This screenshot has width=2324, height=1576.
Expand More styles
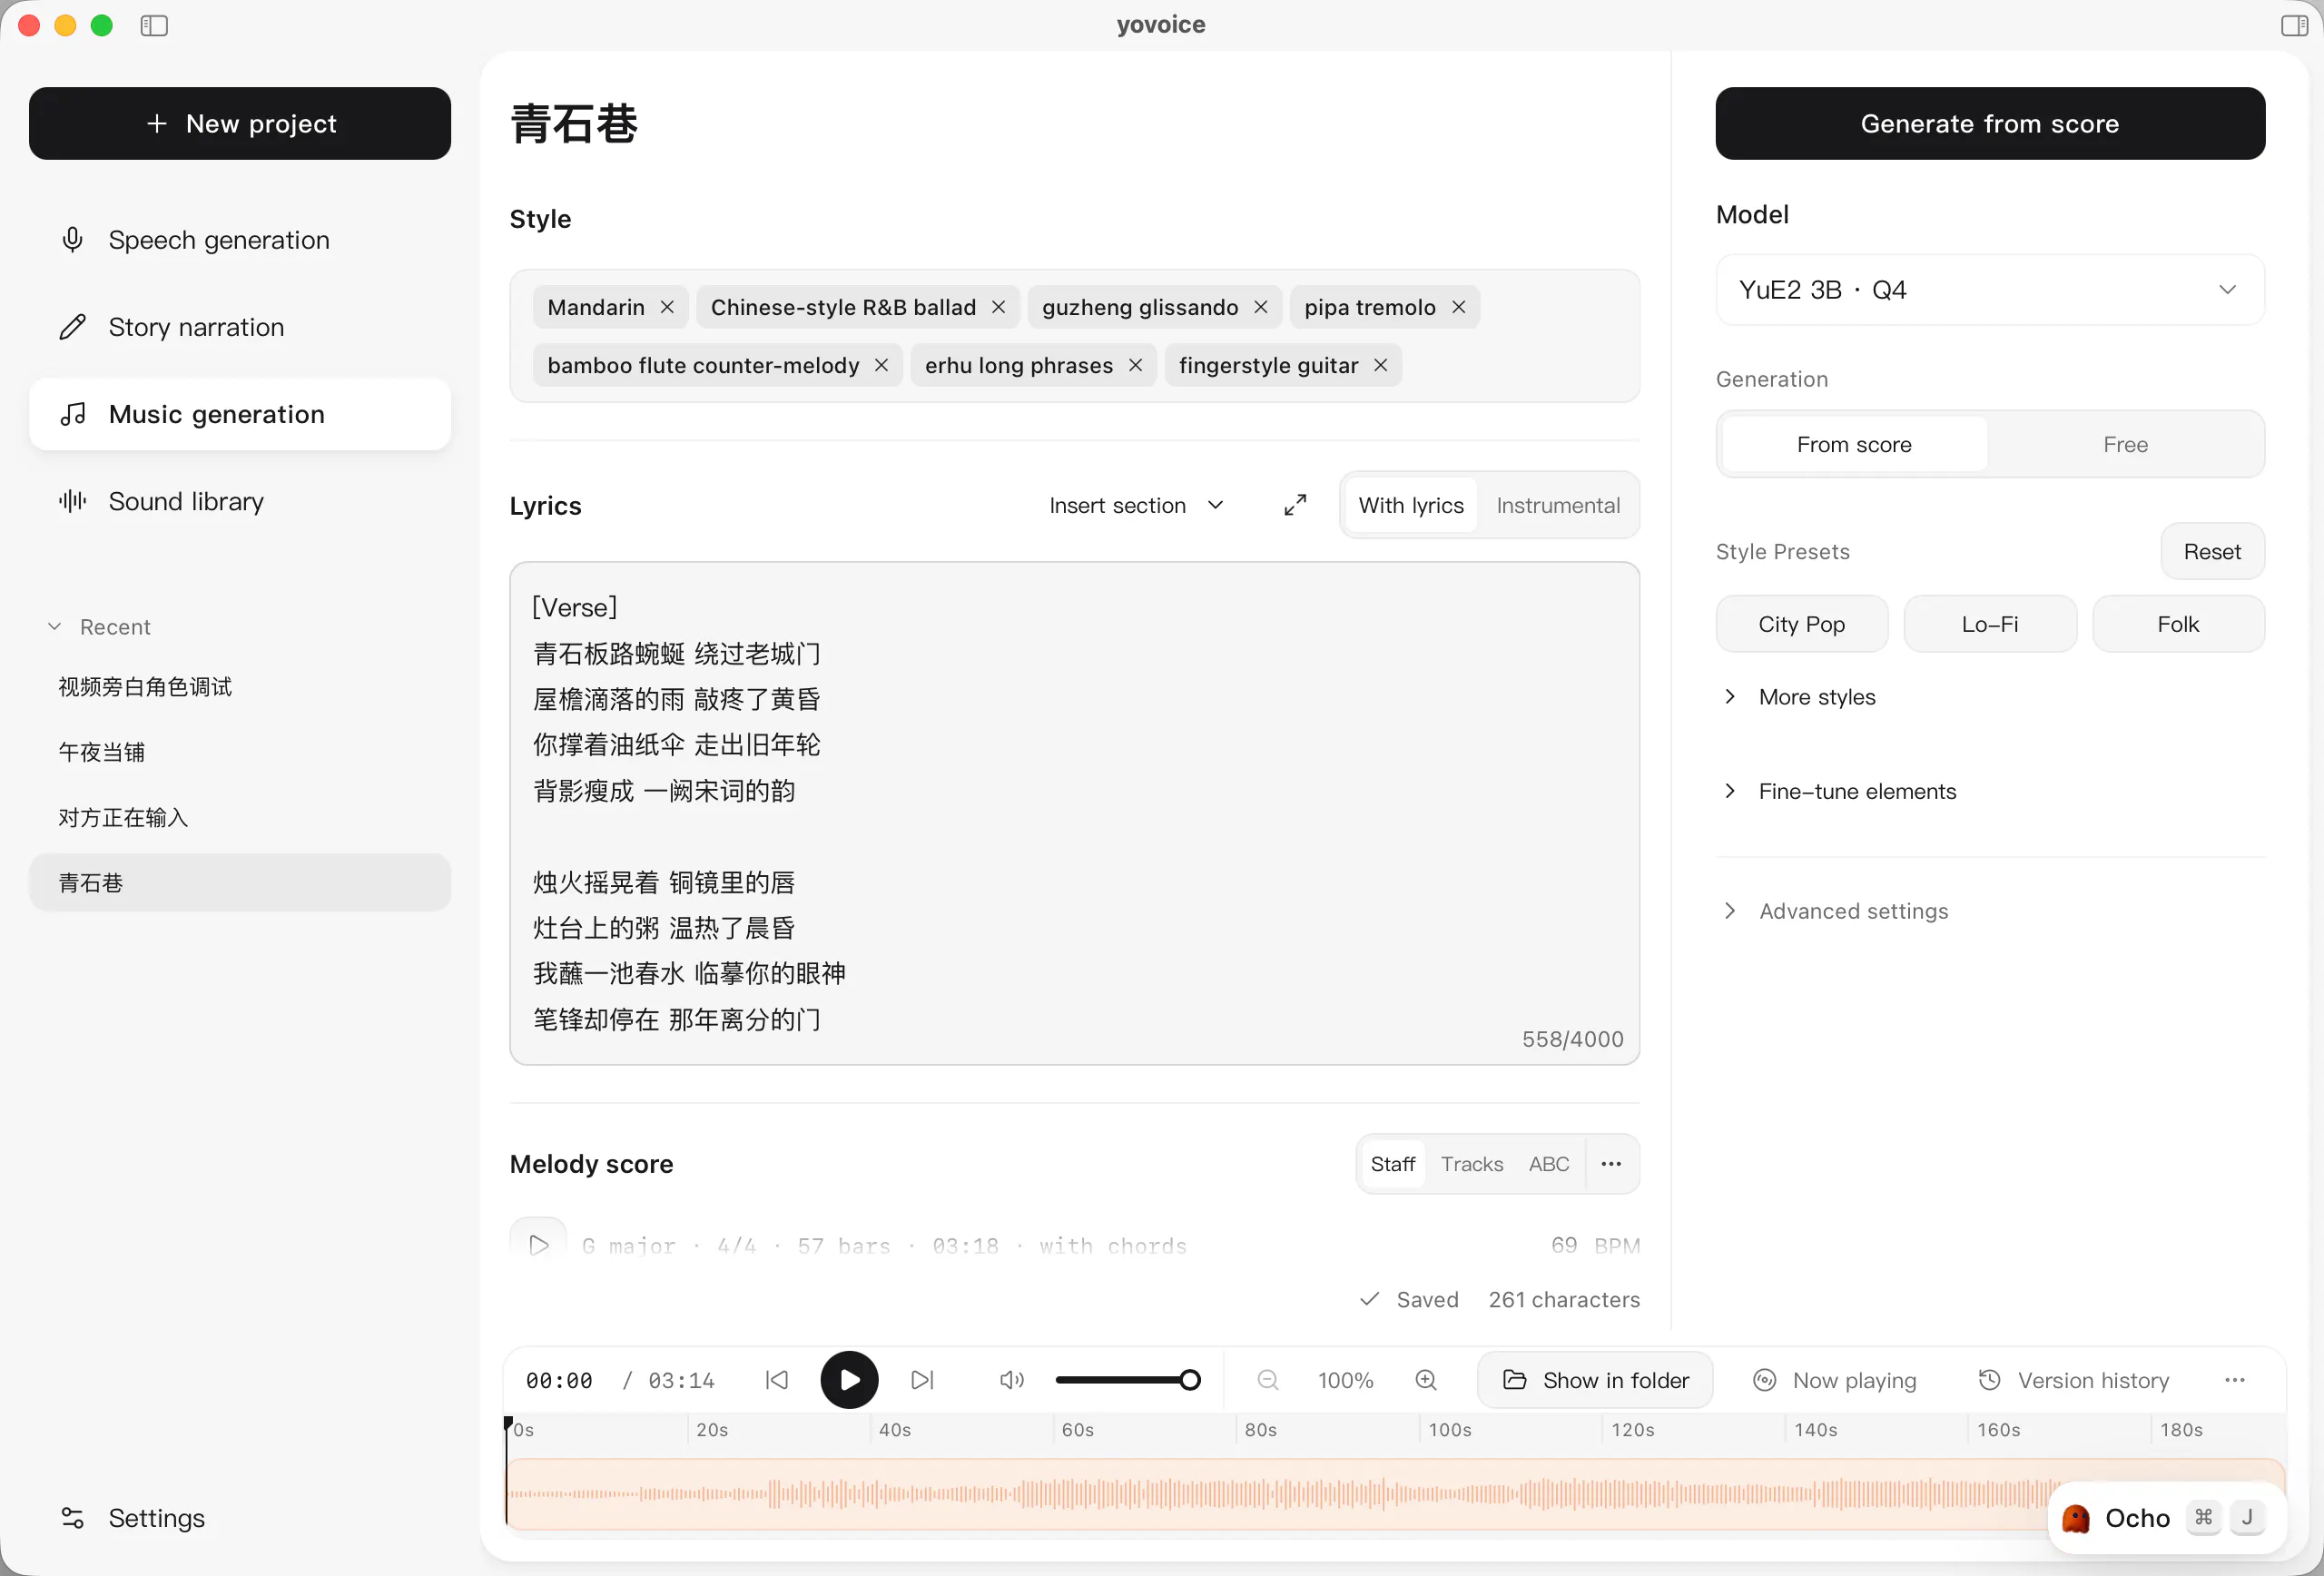(x=1798, y=697)
